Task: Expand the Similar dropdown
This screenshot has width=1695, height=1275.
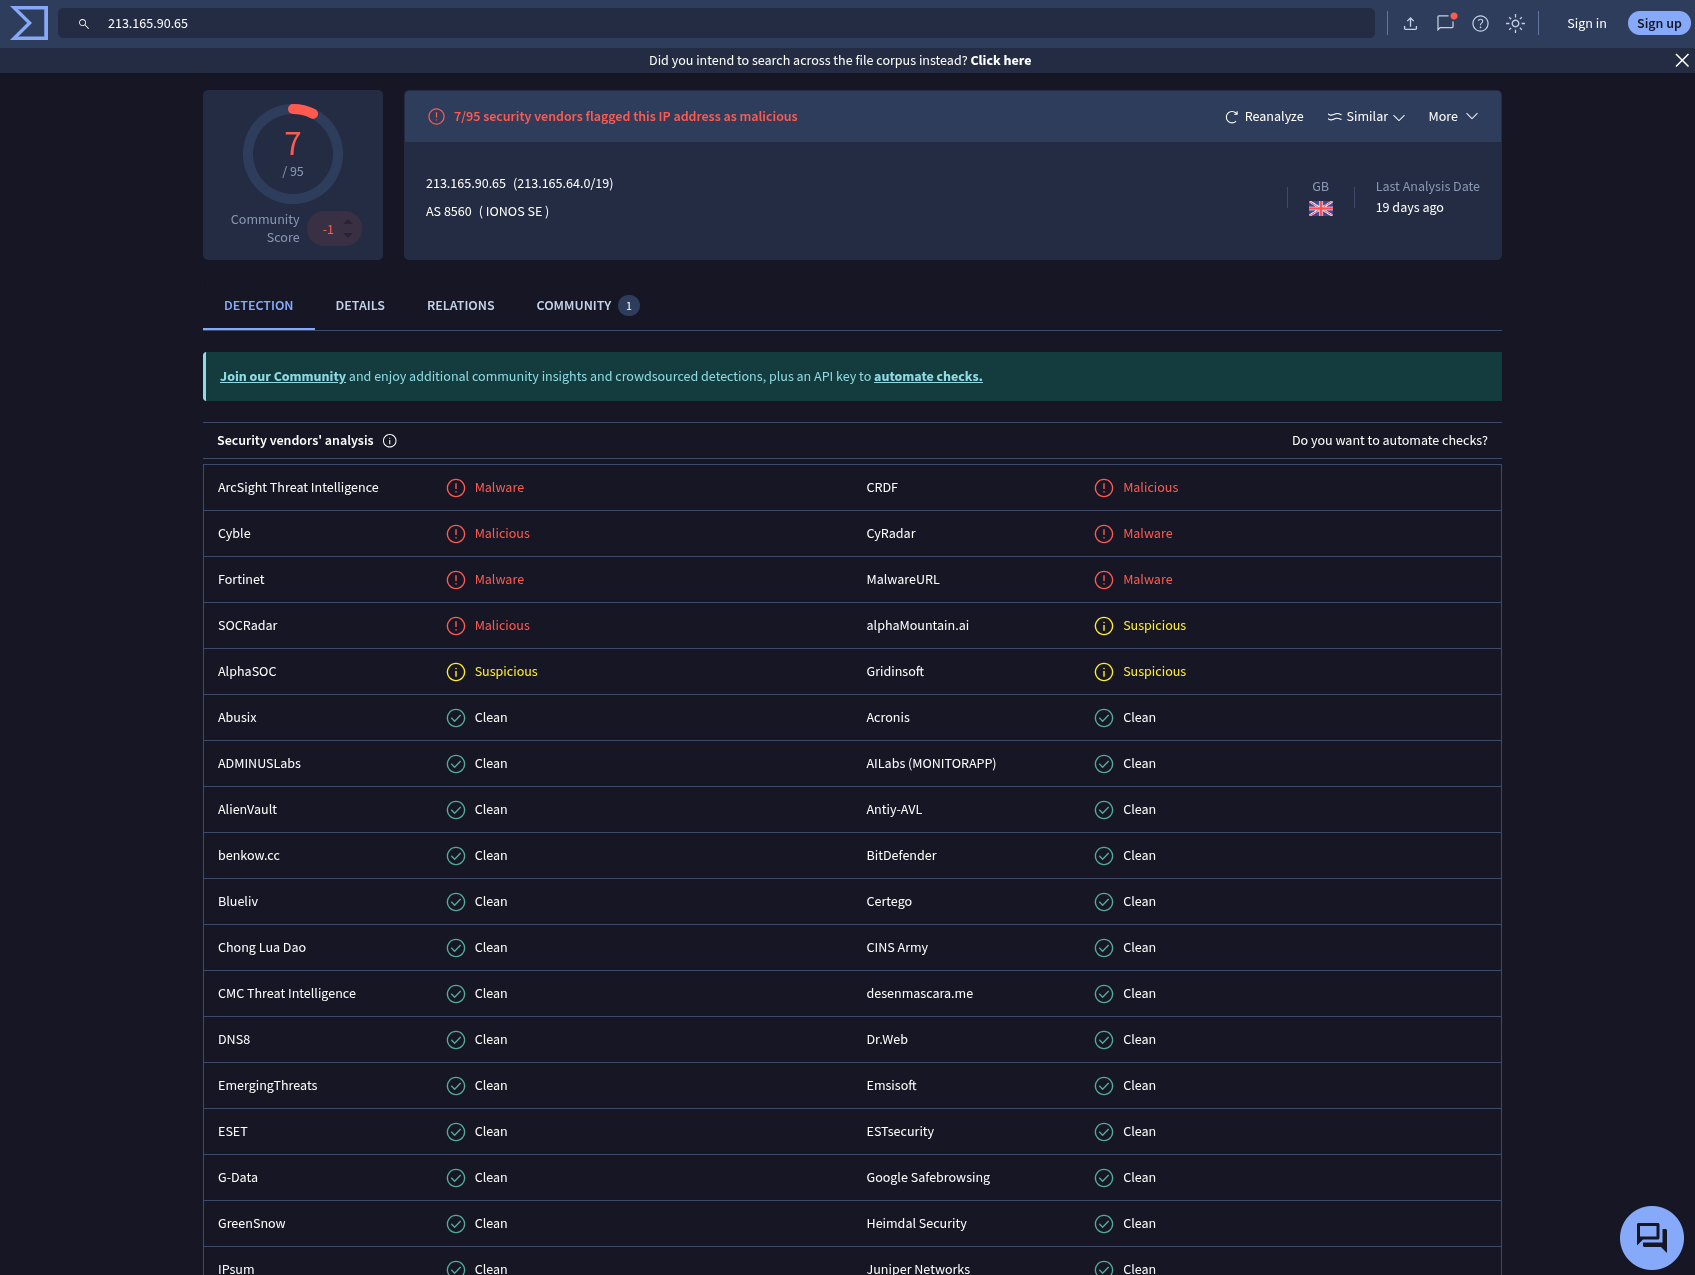Action: pyautogui.click(x=1366, y=117)
